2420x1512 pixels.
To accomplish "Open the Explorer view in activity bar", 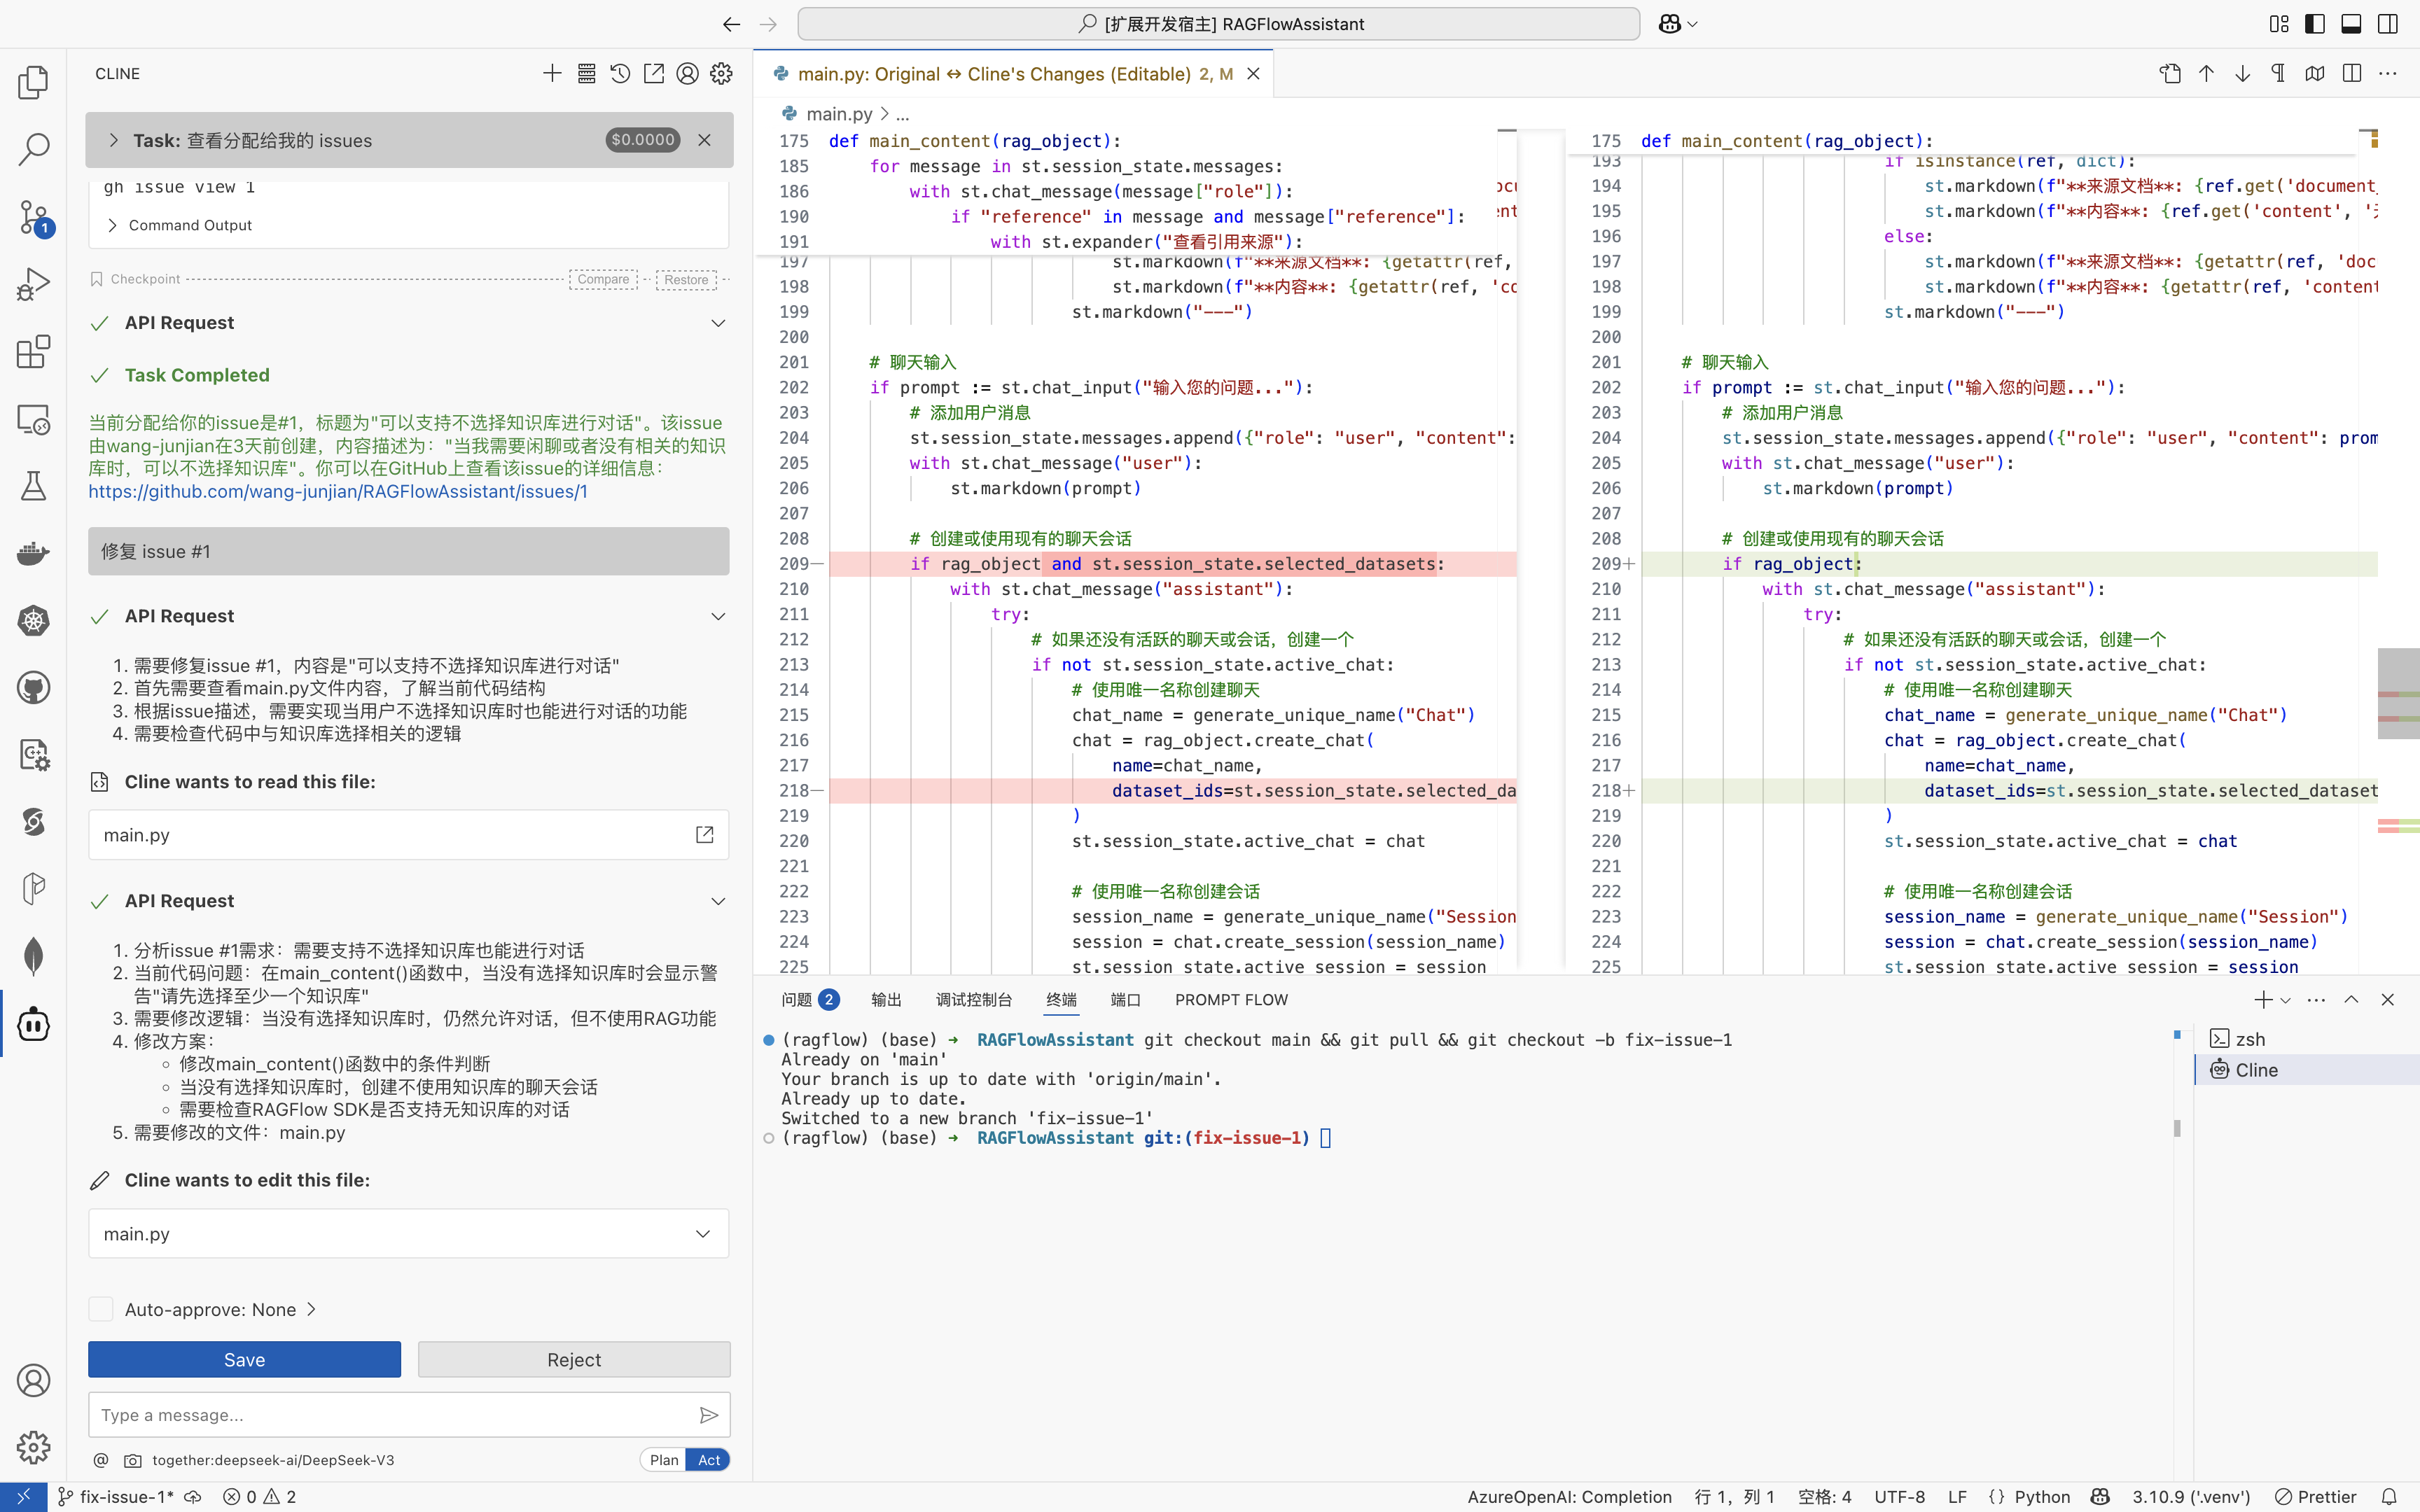I will (x=33, y=82).
